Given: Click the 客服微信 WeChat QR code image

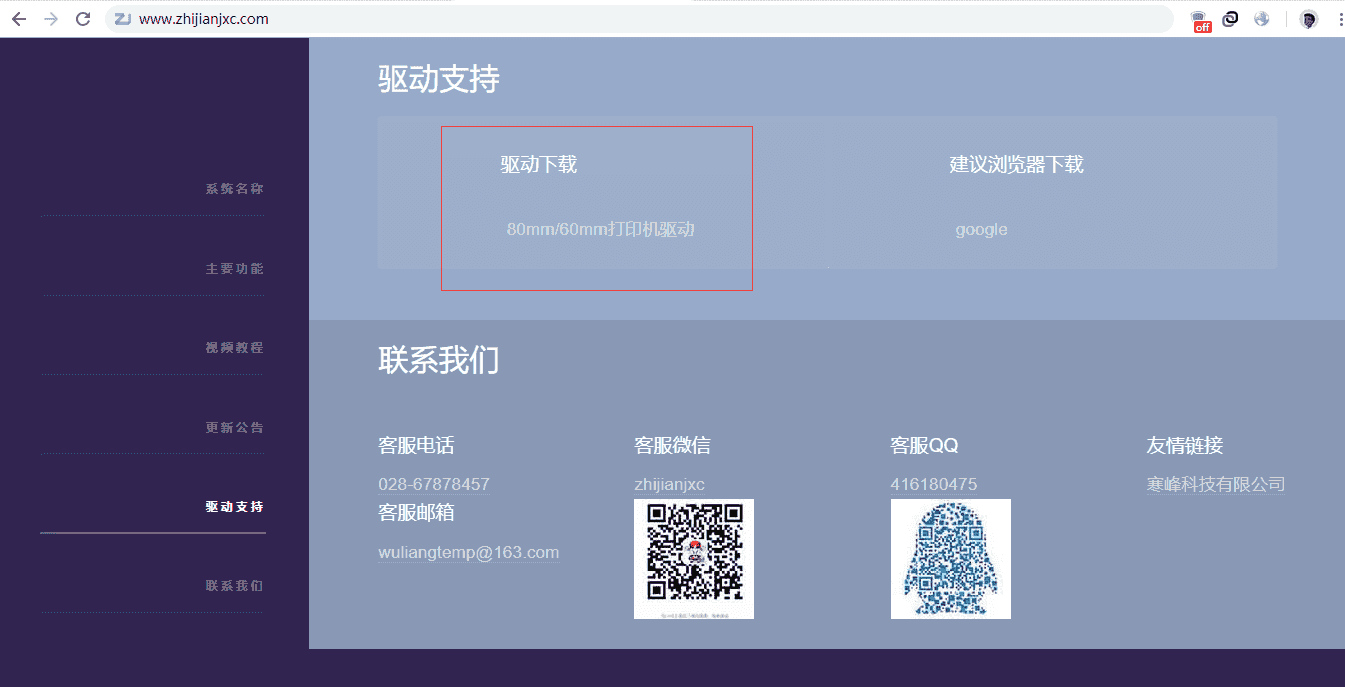Looking at the screenshot, I should tap(693, 559).
